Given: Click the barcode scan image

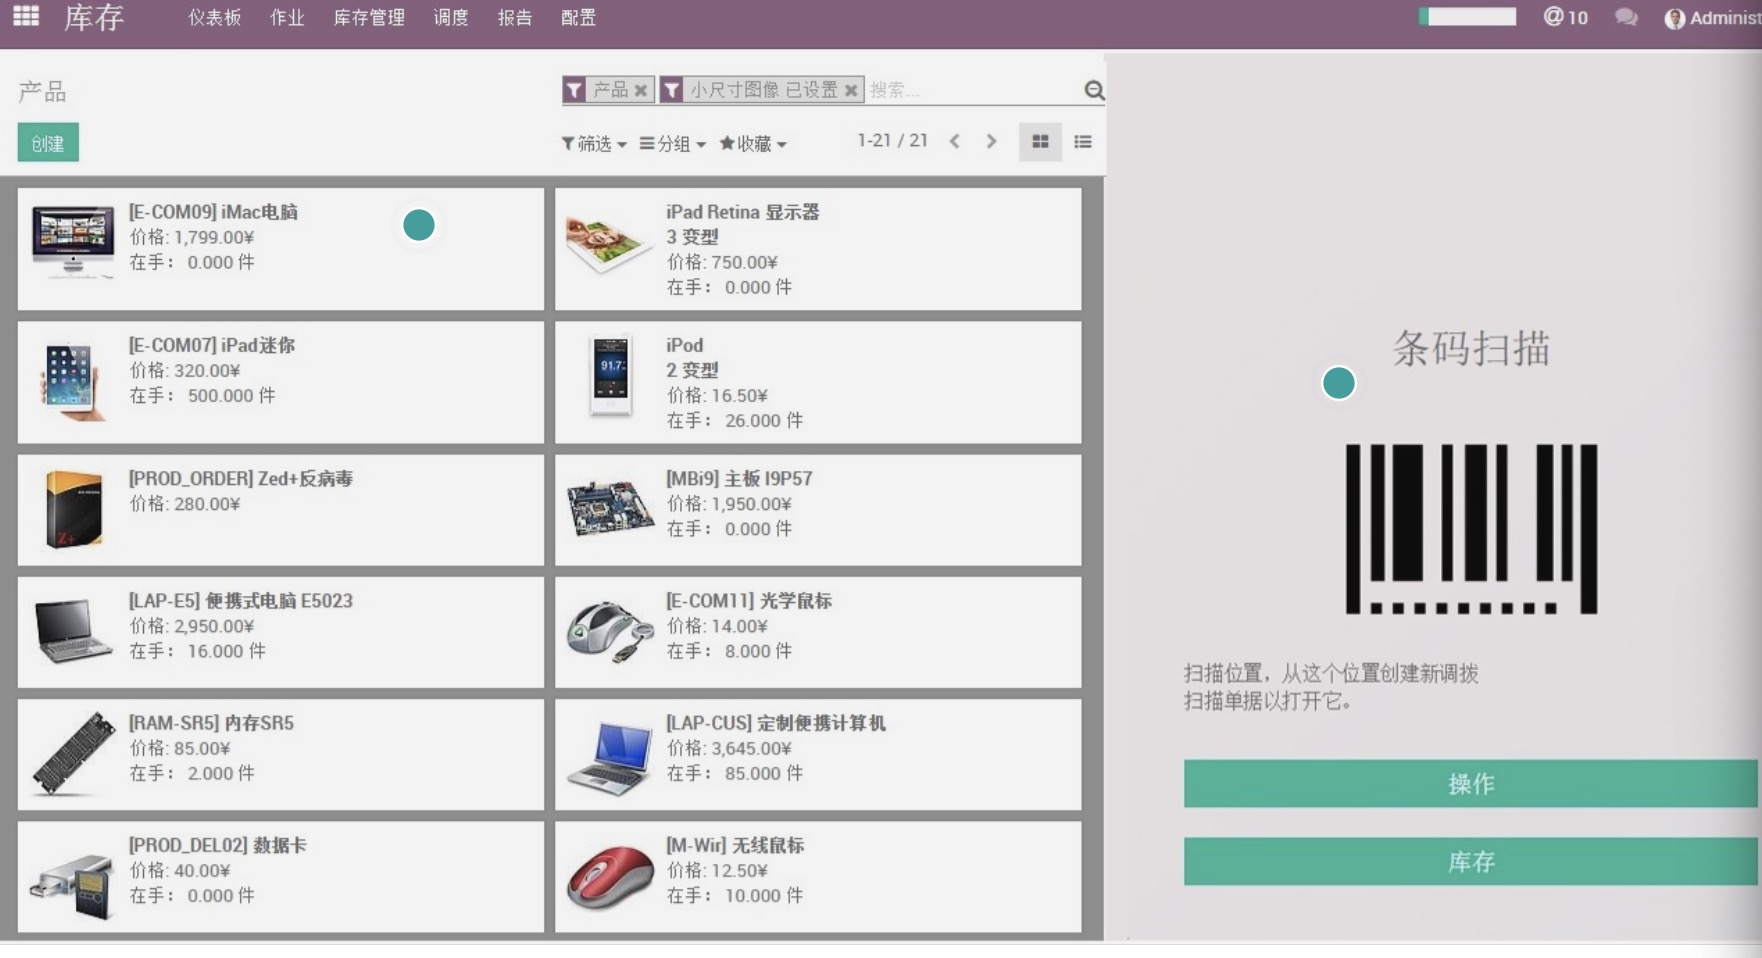Looking at the screenshot, I should 1471,529.
